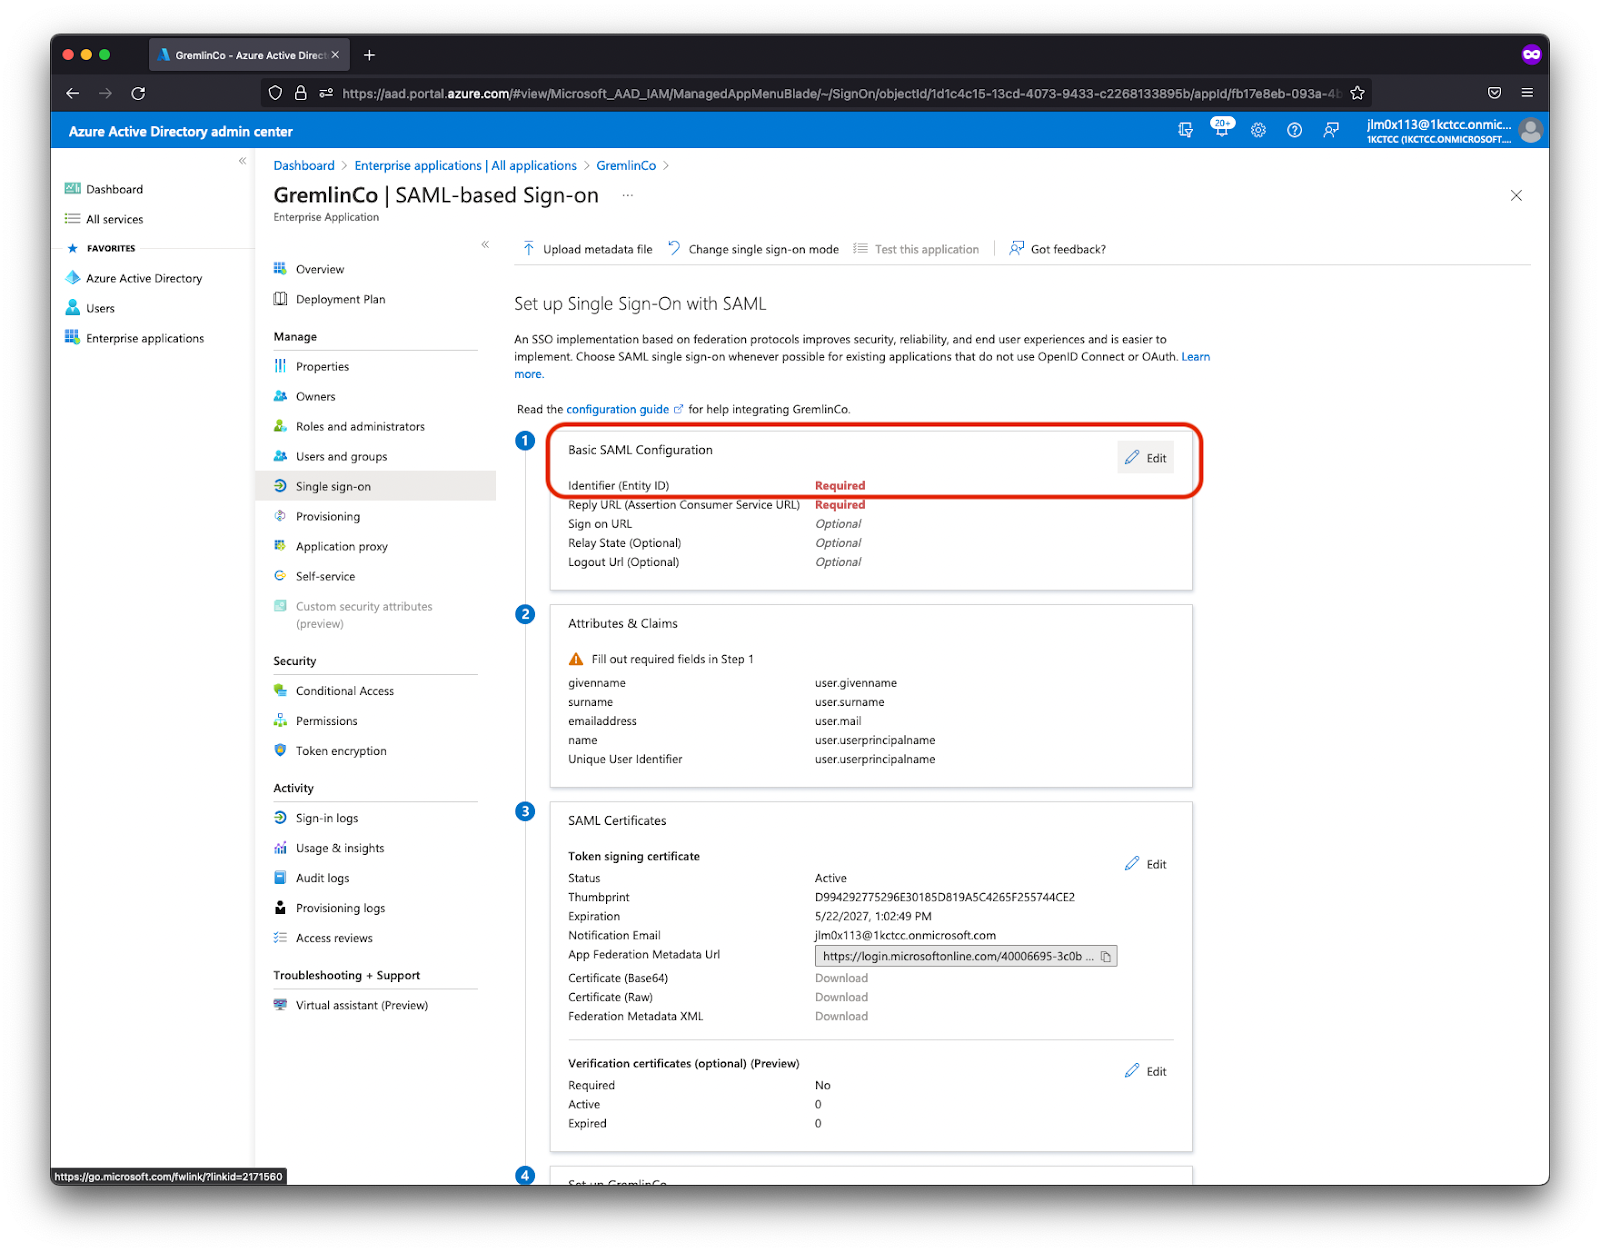Click the site padlock icon in address bar

click(x=300, y=93)
